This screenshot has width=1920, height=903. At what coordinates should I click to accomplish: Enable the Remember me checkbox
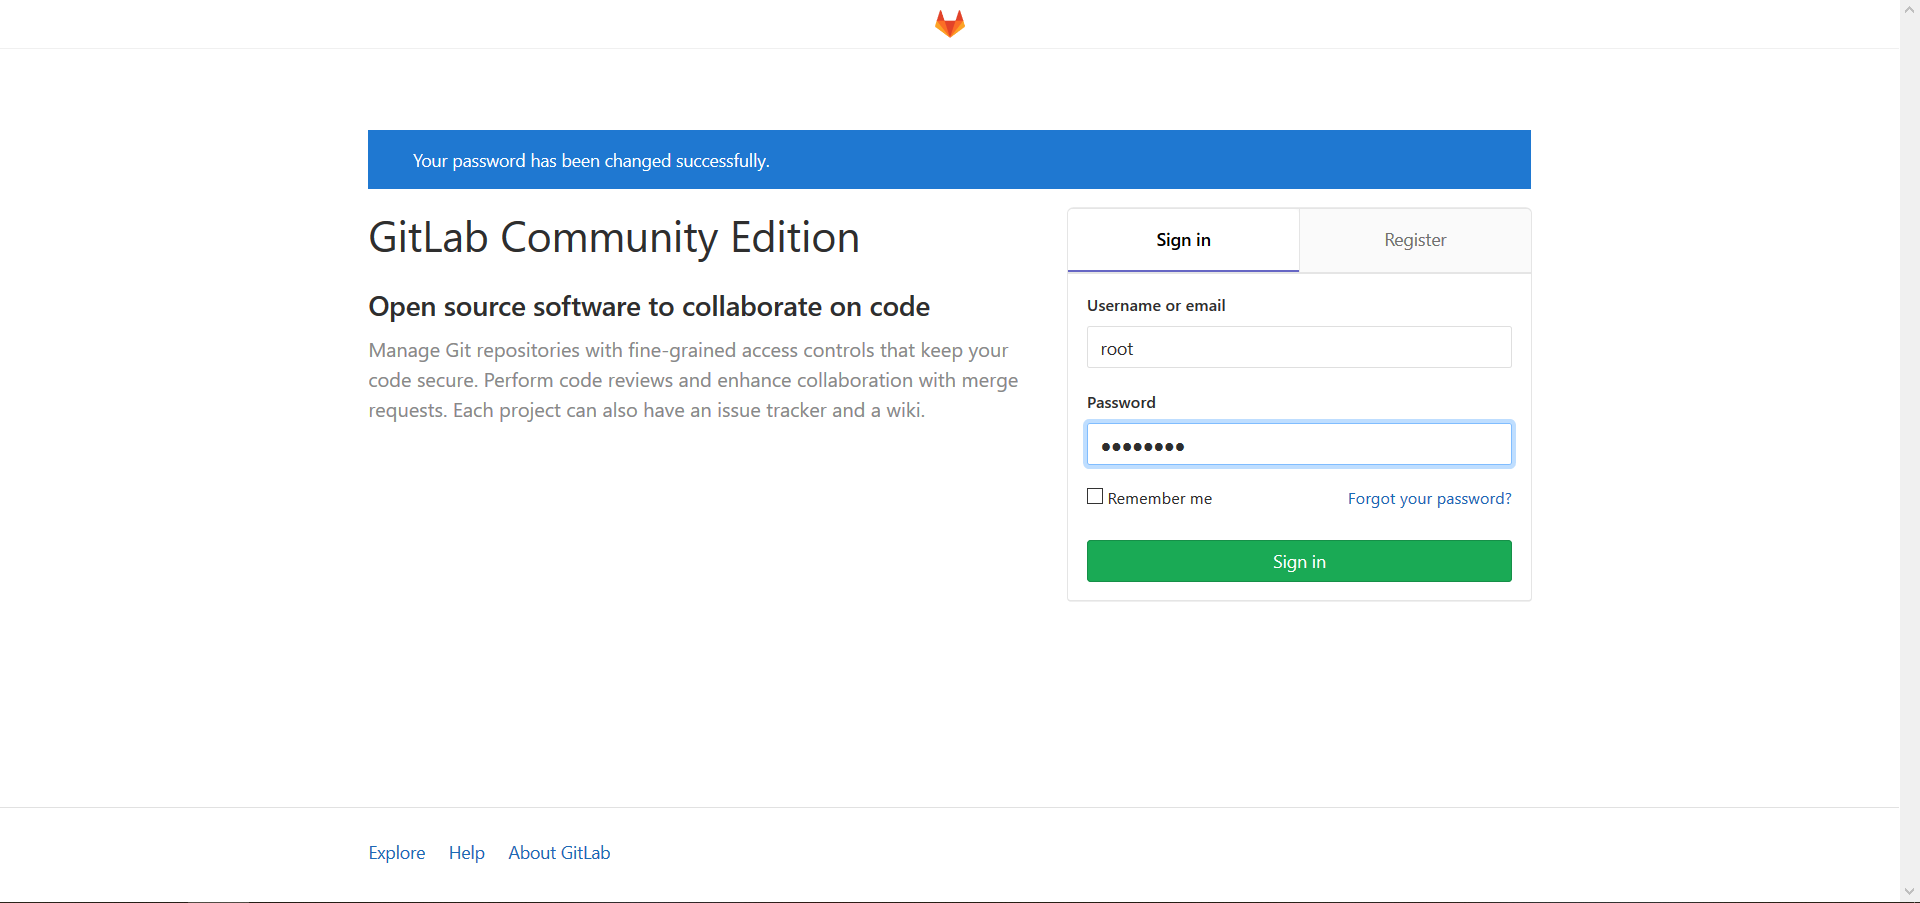coord(1095,497)
